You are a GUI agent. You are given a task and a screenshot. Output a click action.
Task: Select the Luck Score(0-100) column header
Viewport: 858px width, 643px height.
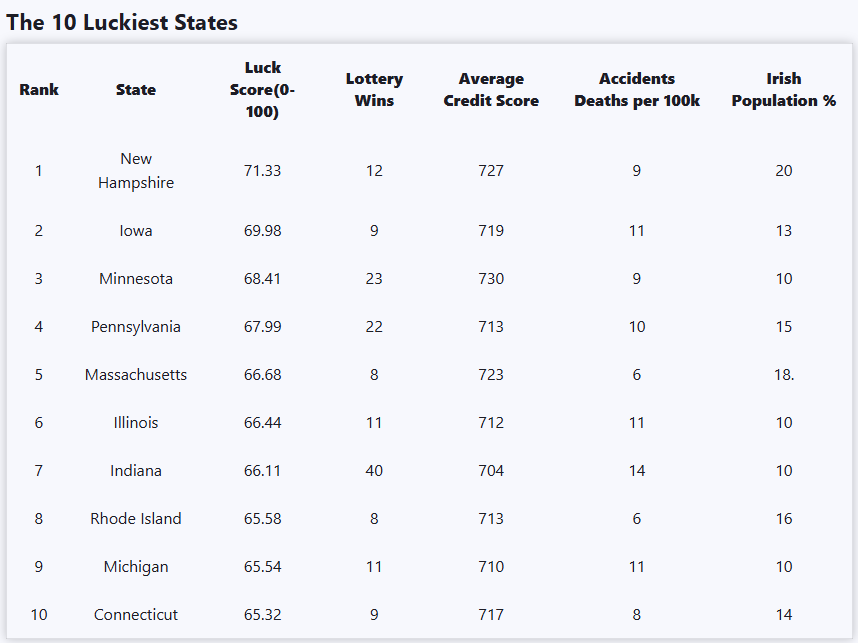point(262,90)
